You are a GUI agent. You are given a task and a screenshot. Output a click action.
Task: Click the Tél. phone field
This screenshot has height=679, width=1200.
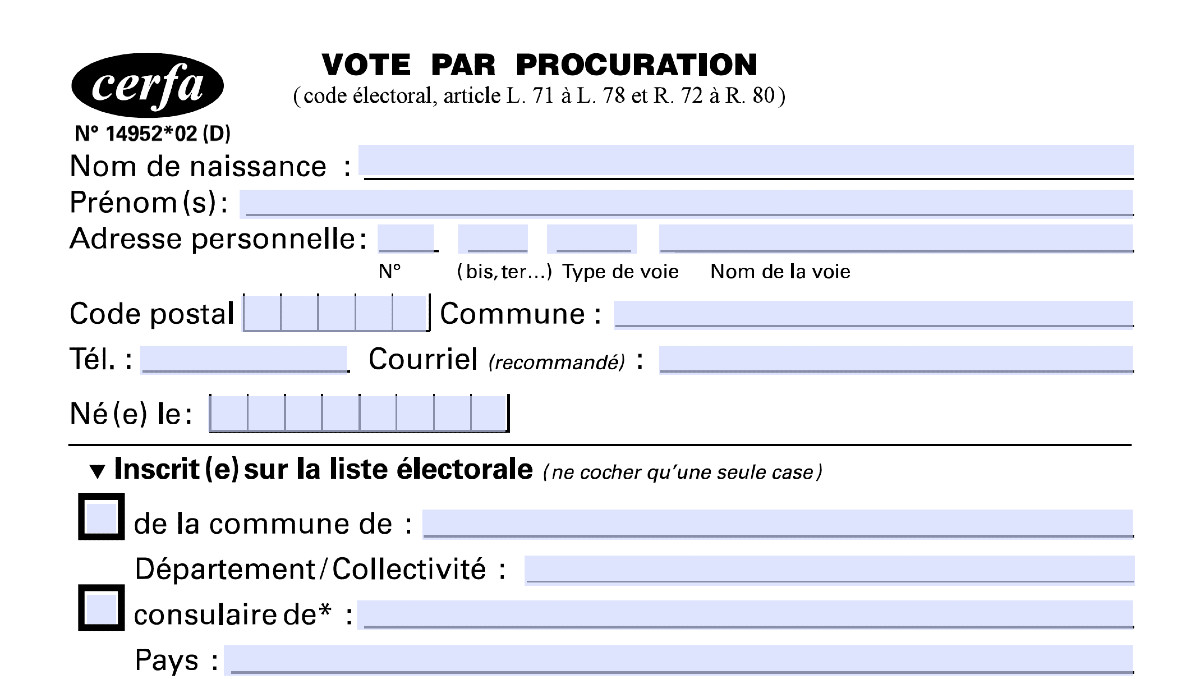pyautogui.click(x=245, y=358)
